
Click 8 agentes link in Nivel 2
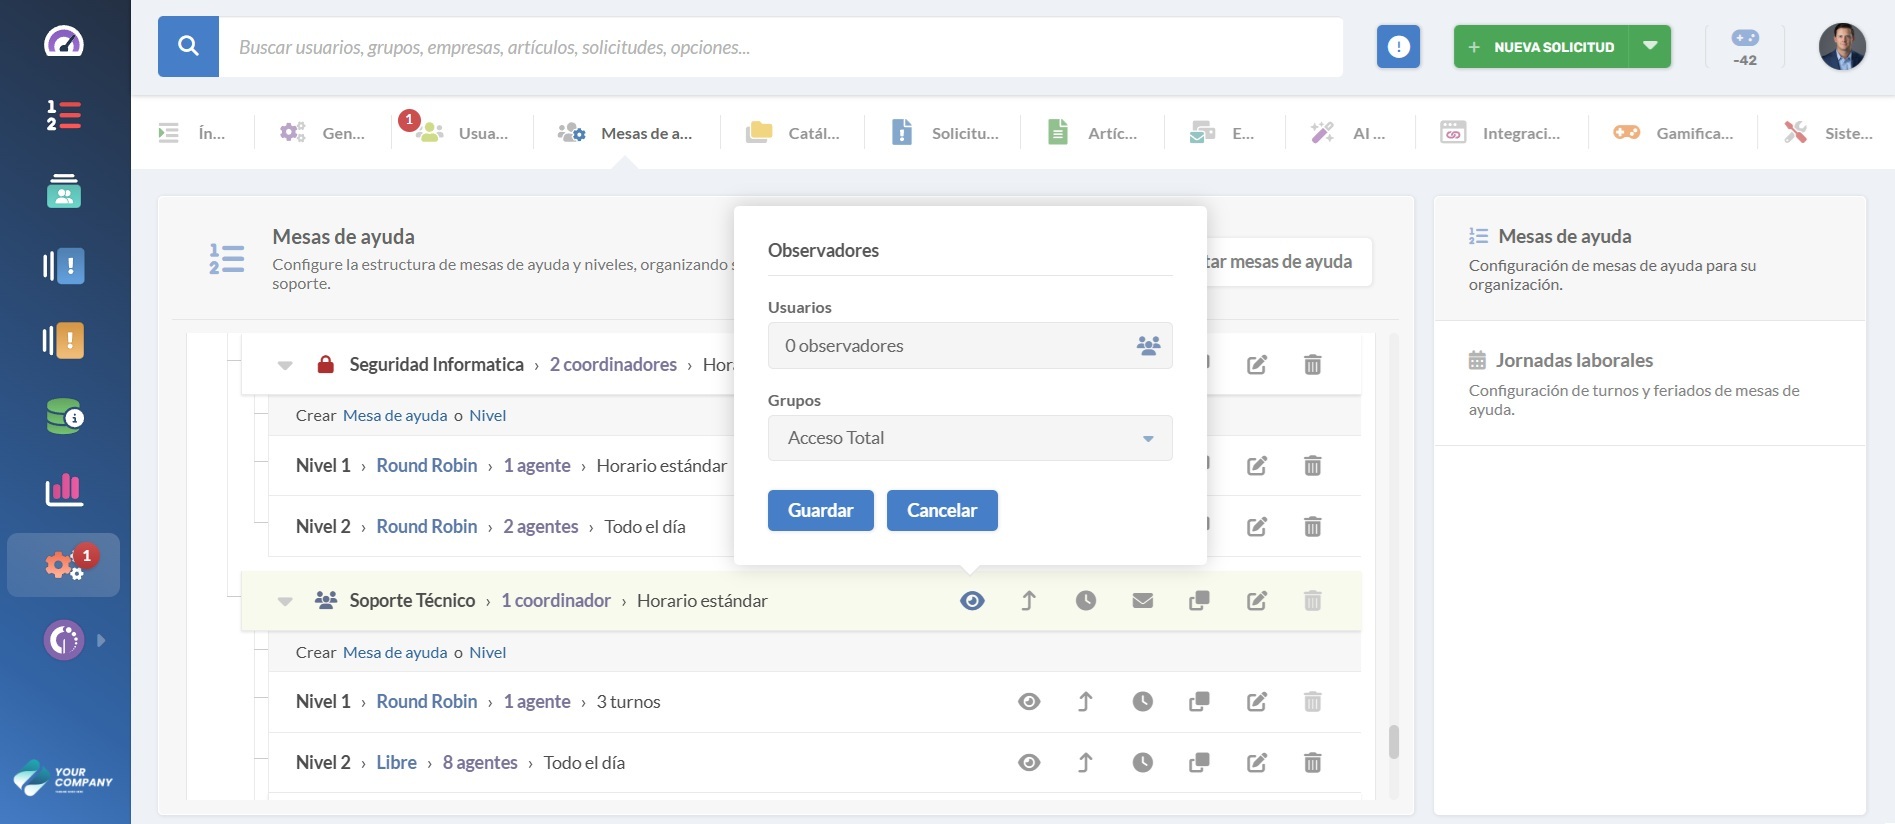[480, 762]
